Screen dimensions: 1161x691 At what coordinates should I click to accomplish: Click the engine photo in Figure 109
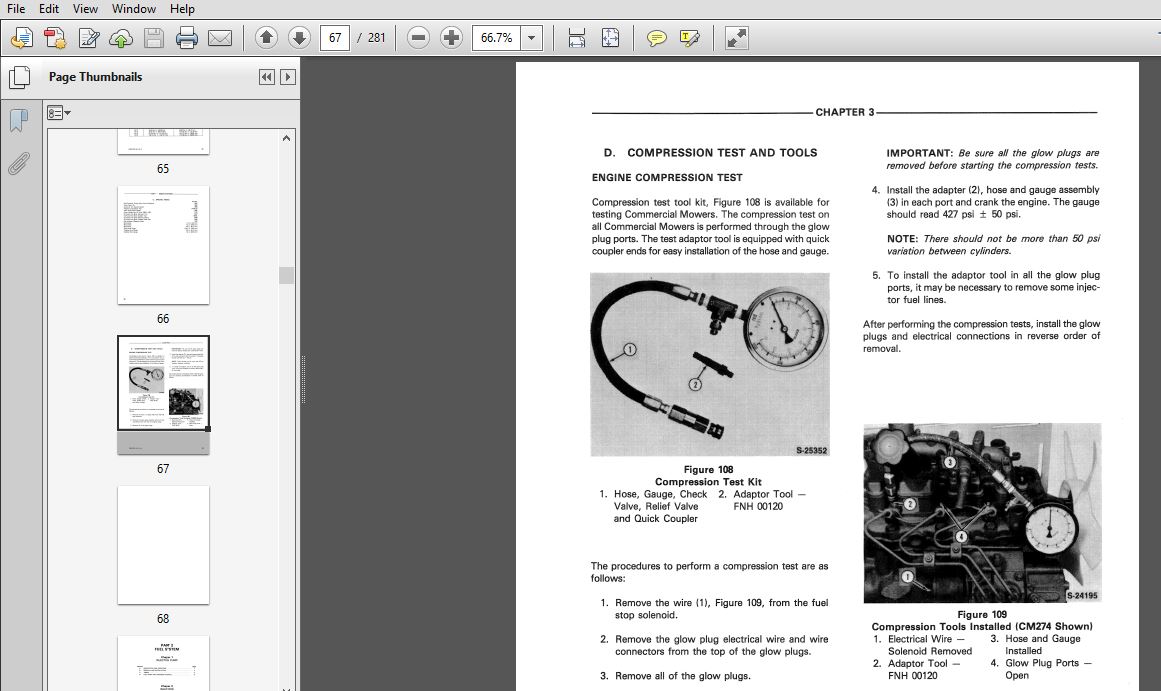pos(982,513)
